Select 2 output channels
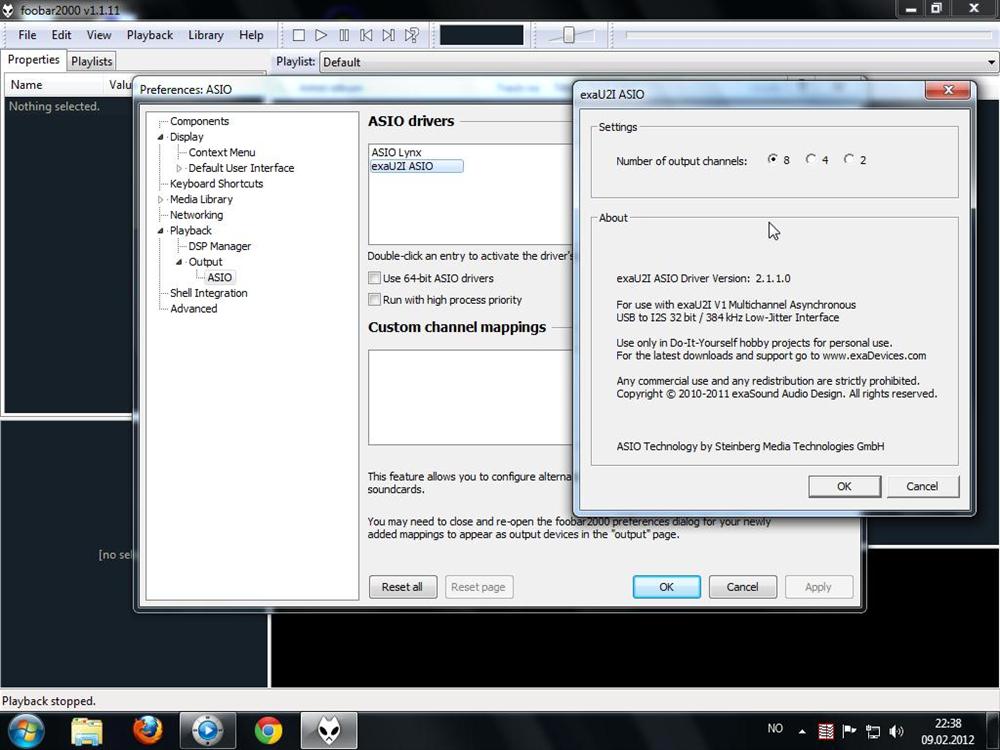Screen dimensions: 1000x750 (x=849, y=159)
